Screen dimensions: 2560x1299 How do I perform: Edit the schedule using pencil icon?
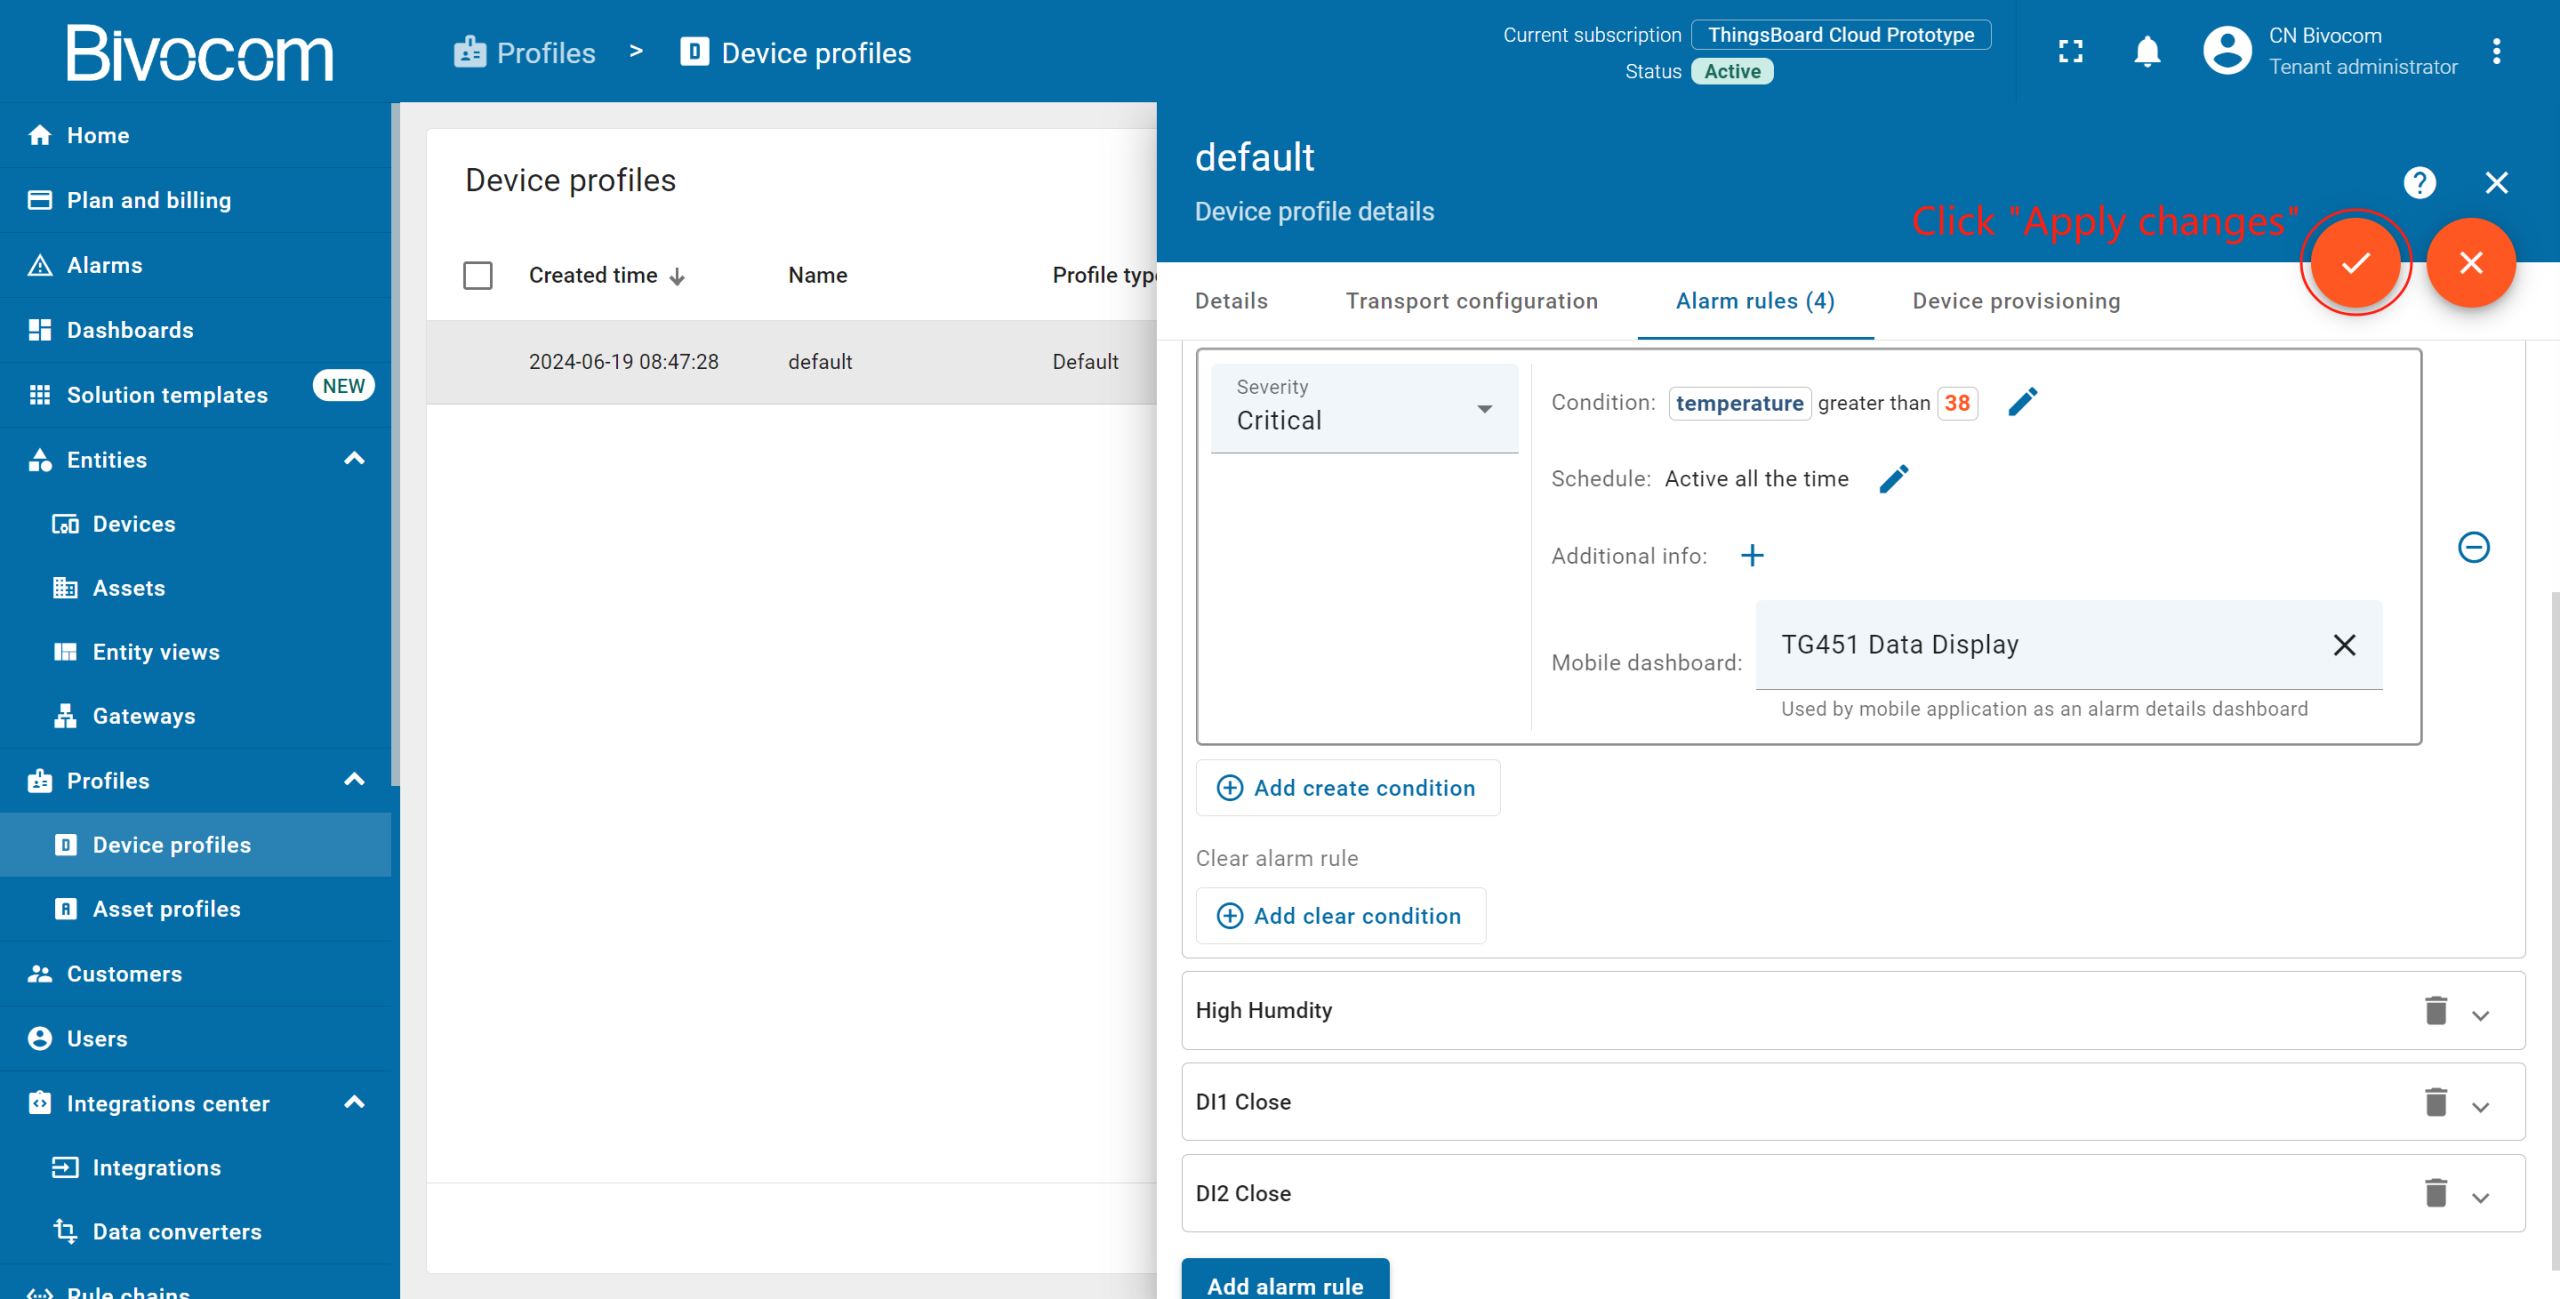(1893, 479)
